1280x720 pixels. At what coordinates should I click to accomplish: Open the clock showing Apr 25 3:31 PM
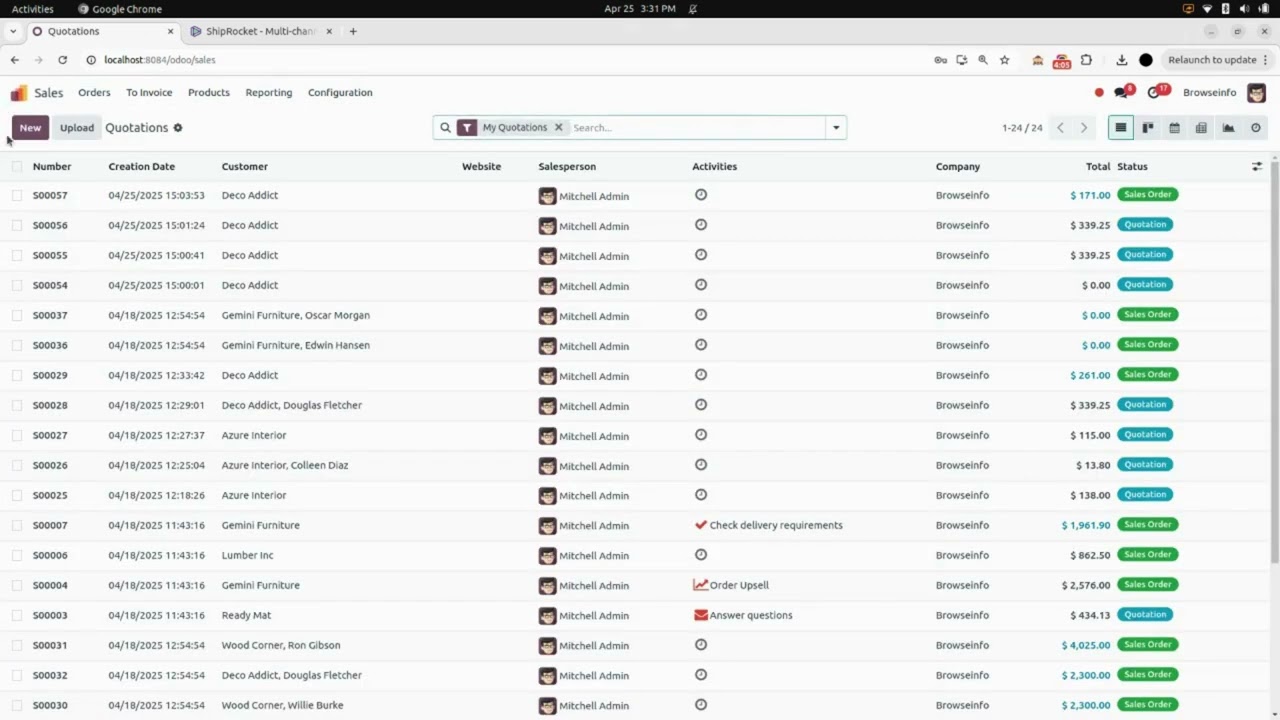point(640,9)
